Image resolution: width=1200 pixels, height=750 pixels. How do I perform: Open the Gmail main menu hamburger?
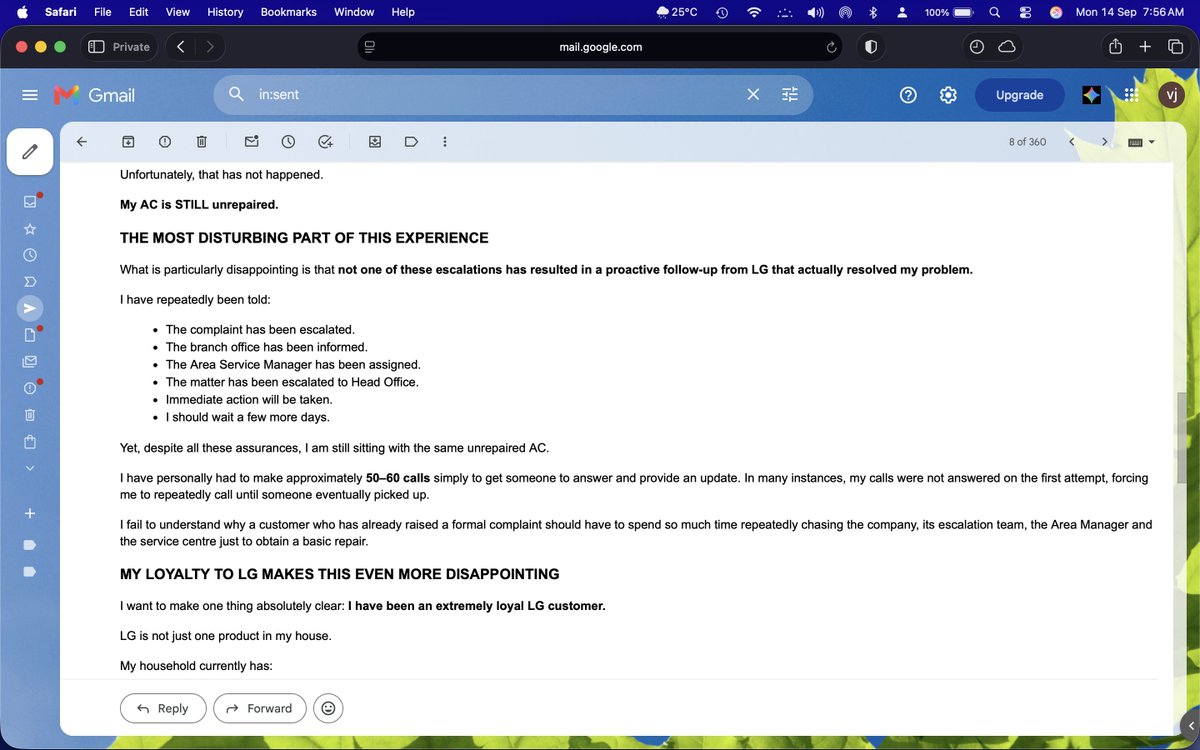point(30,95)
